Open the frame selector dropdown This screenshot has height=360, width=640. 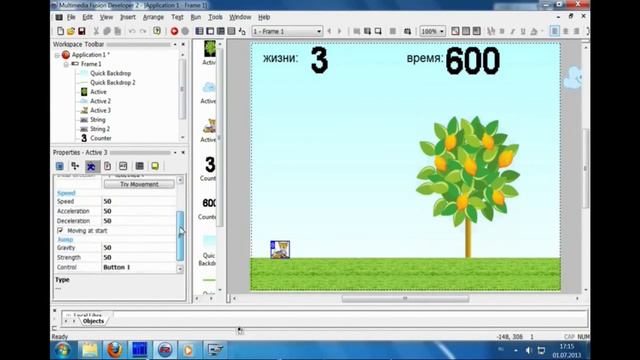[319, 31]
